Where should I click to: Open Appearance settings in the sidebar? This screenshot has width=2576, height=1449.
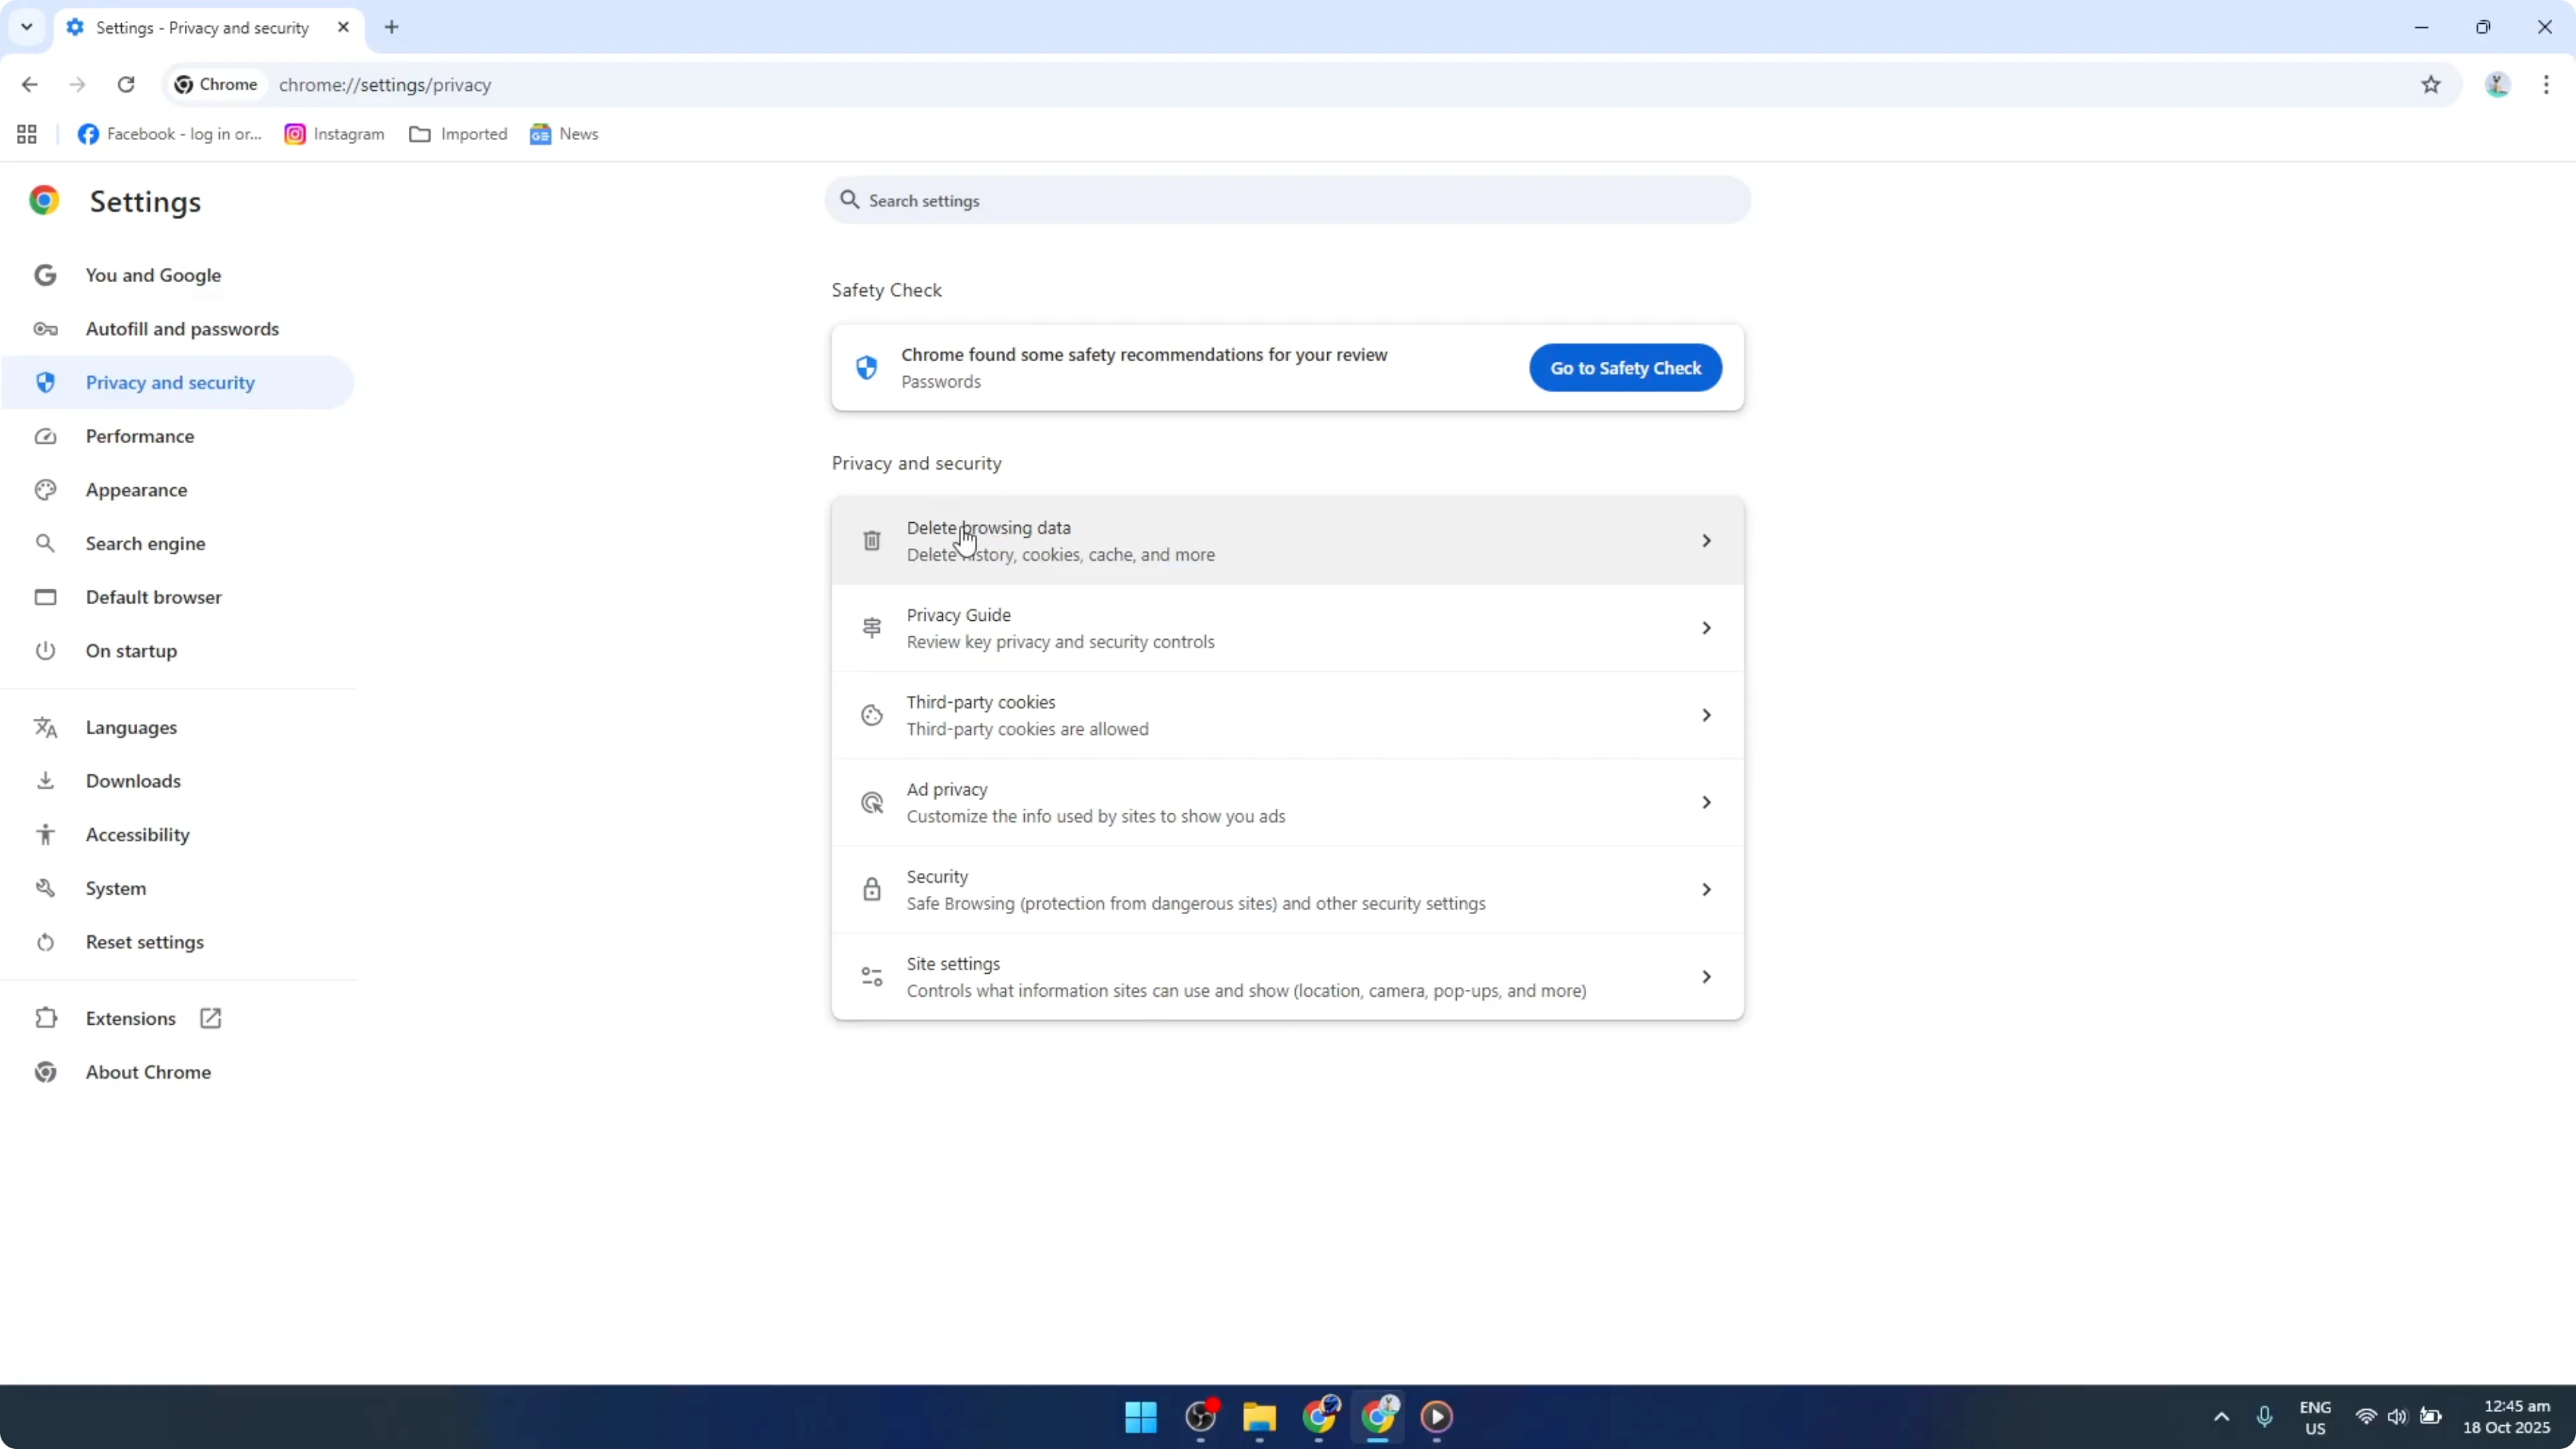[138, 490]
